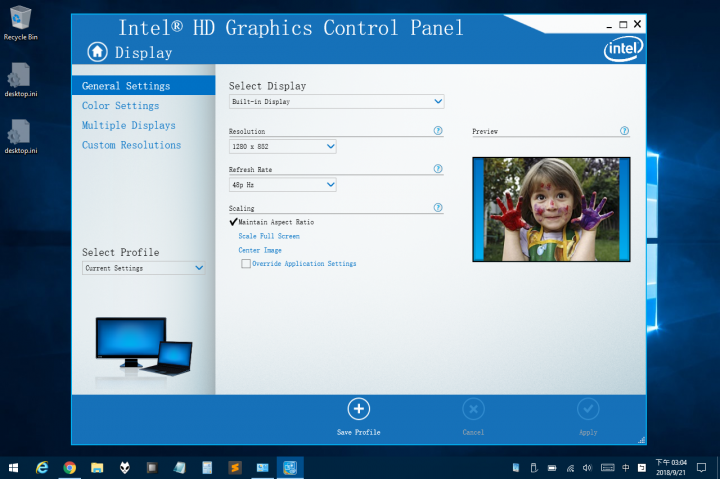Image resolution: width=720 pixels, height=479 pixels.
Task: Minimize the Intel Graphics Control Panel window
Action: [x=609, y=25]
